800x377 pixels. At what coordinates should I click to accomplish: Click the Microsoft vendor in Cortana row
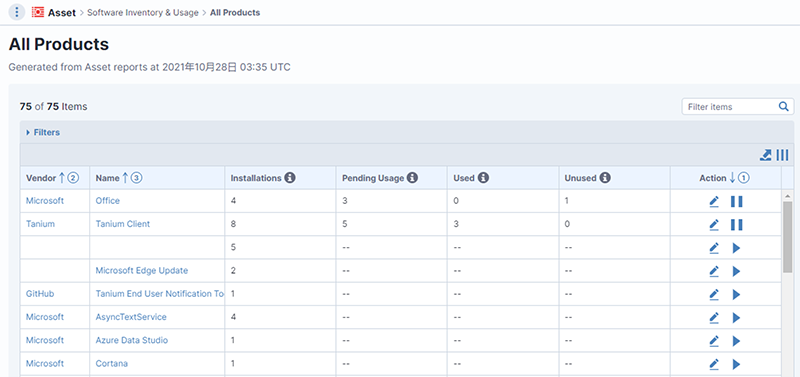pos(45,363)
